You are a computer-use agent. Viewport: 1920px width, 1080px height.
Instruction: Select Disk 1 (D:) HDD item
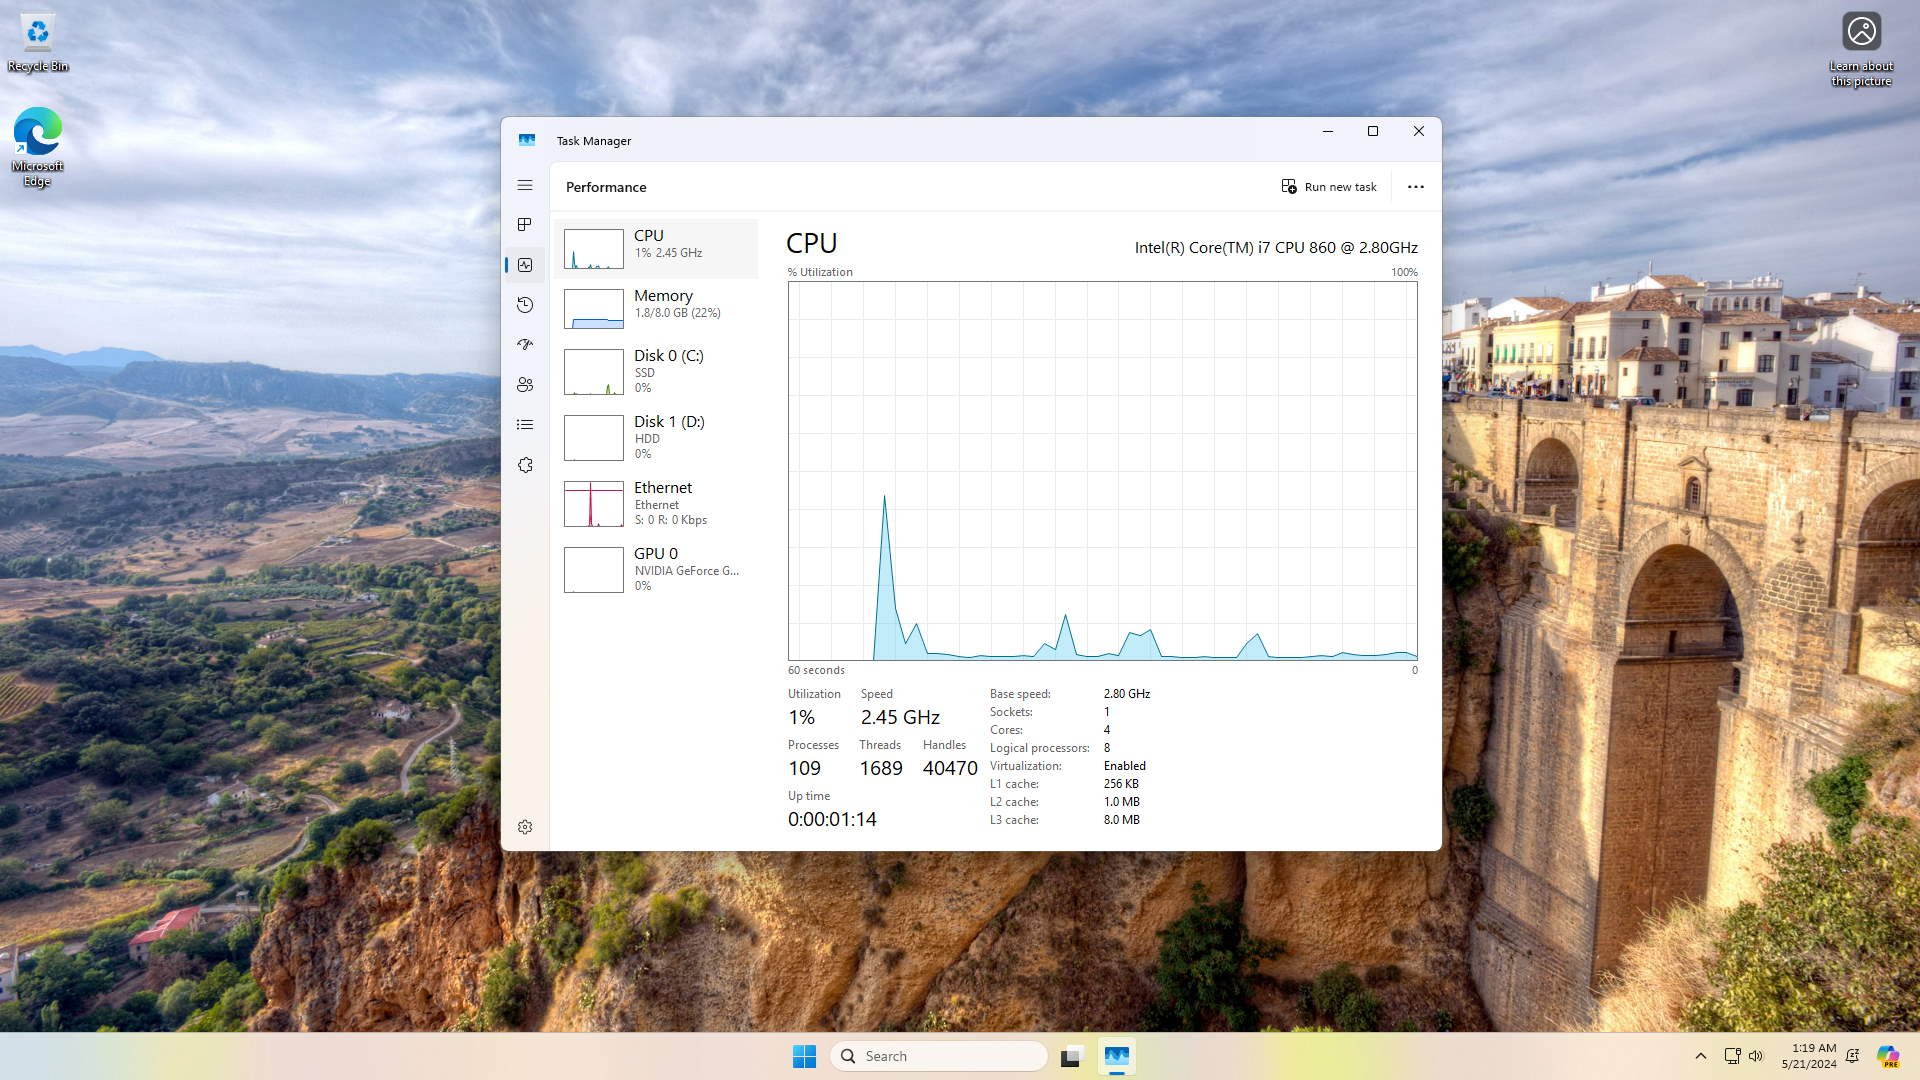click(x=656, y=437)
